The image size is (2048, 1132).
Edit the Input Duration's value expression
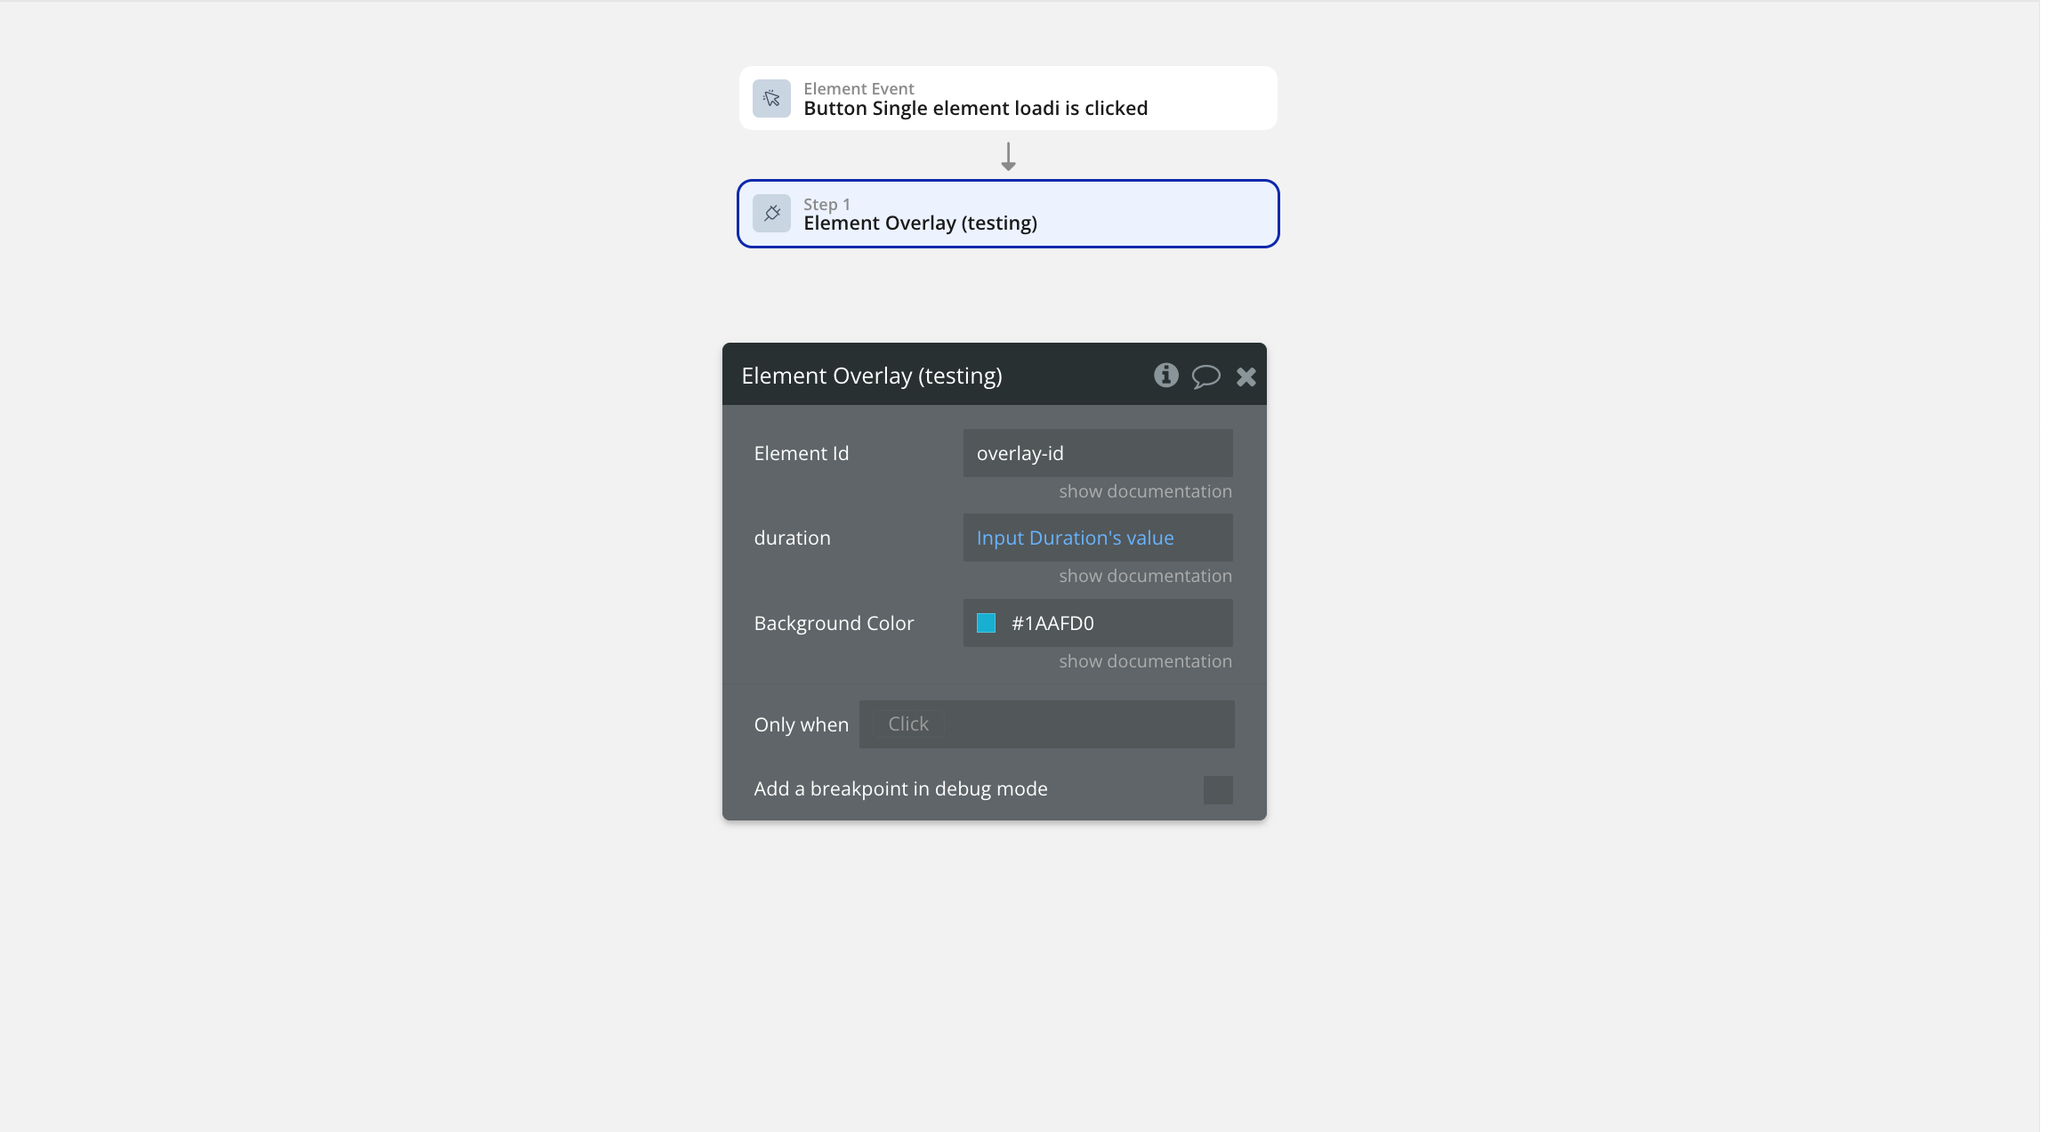click(1075, 538)
